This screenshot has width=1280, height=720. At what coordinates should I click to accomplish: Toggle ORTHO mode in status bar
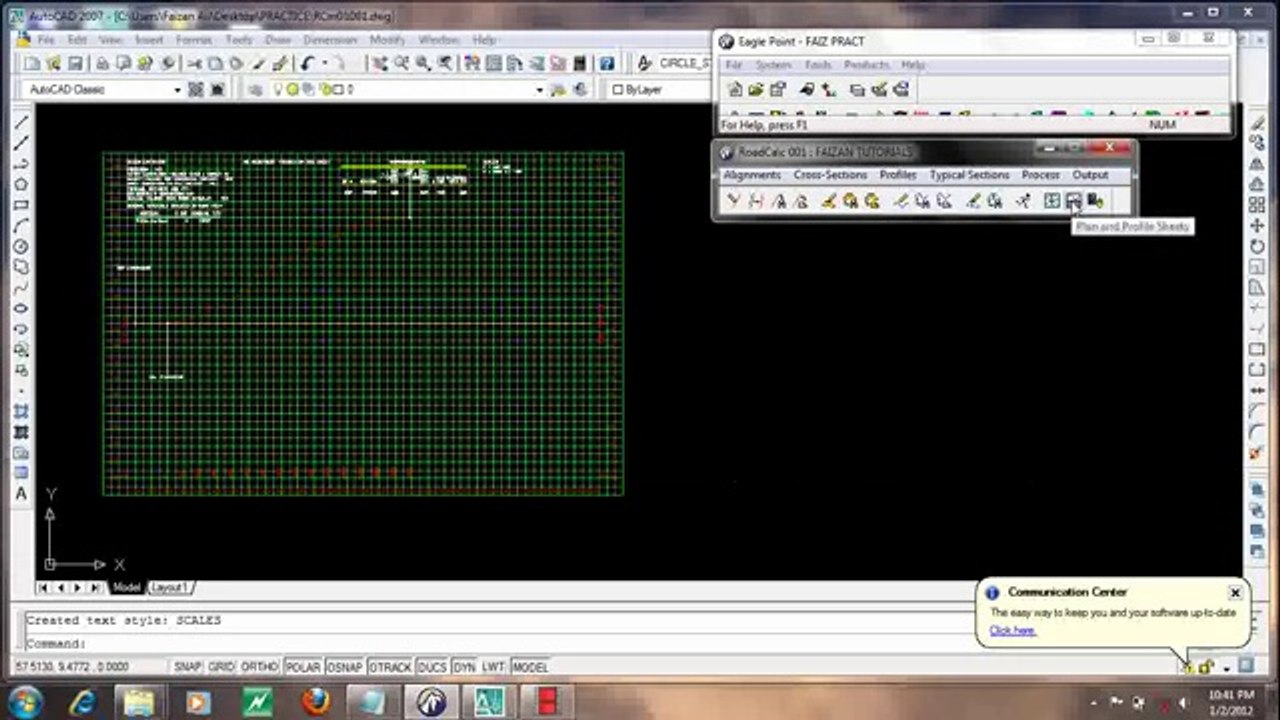[x=260, y=667]
